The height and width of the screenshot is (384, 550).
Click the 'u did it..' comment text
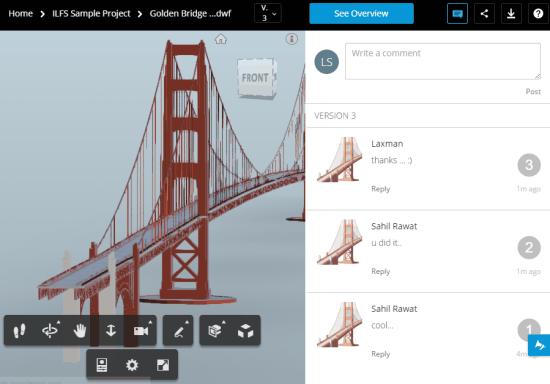[387, 243]
